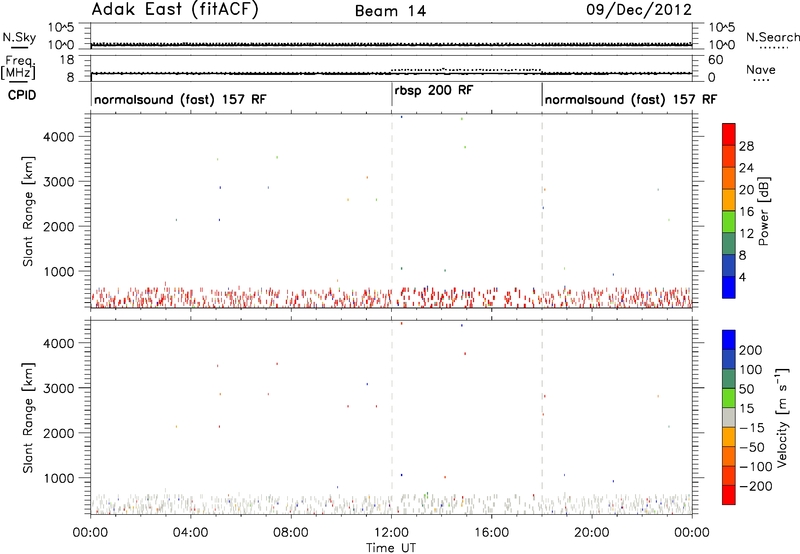The width and height of the screenshot is (800, 554).
Task: Click 'rbsp 200 RF' CPID label
Action: [434, 90]
